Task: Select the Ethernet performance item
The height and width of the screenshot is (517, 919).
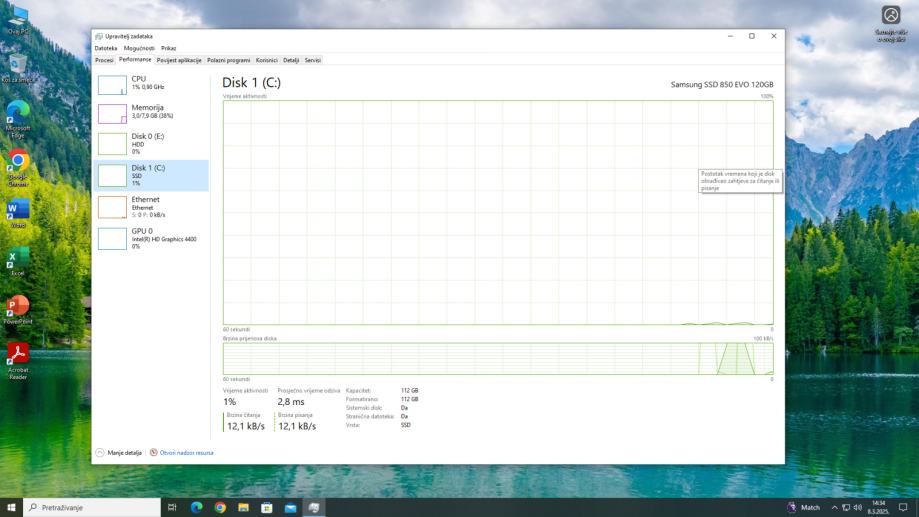Action: pyautogui.click(x=151, y=207)
